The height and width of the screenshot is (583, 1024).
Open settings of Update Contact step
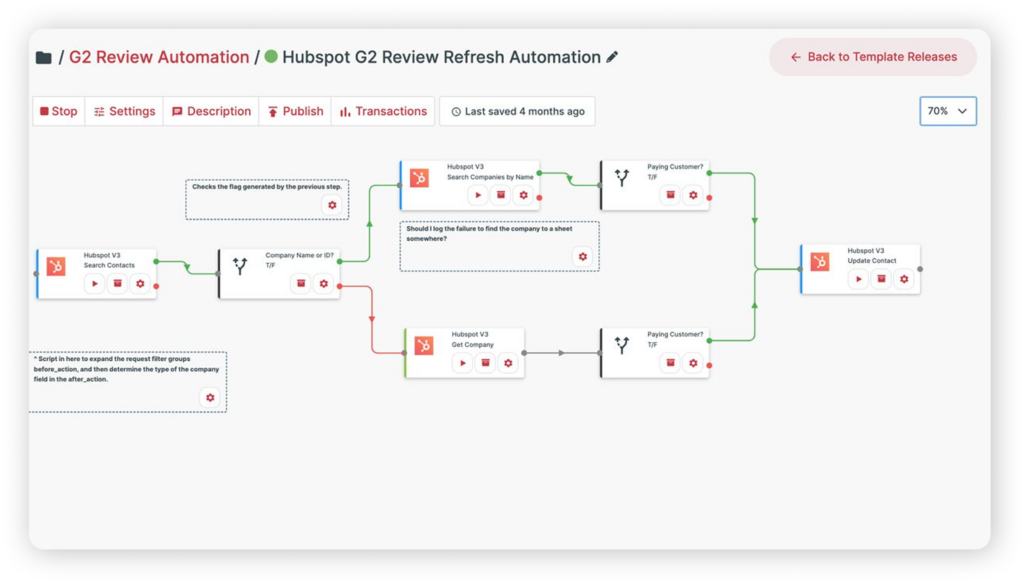click(904, 279)
